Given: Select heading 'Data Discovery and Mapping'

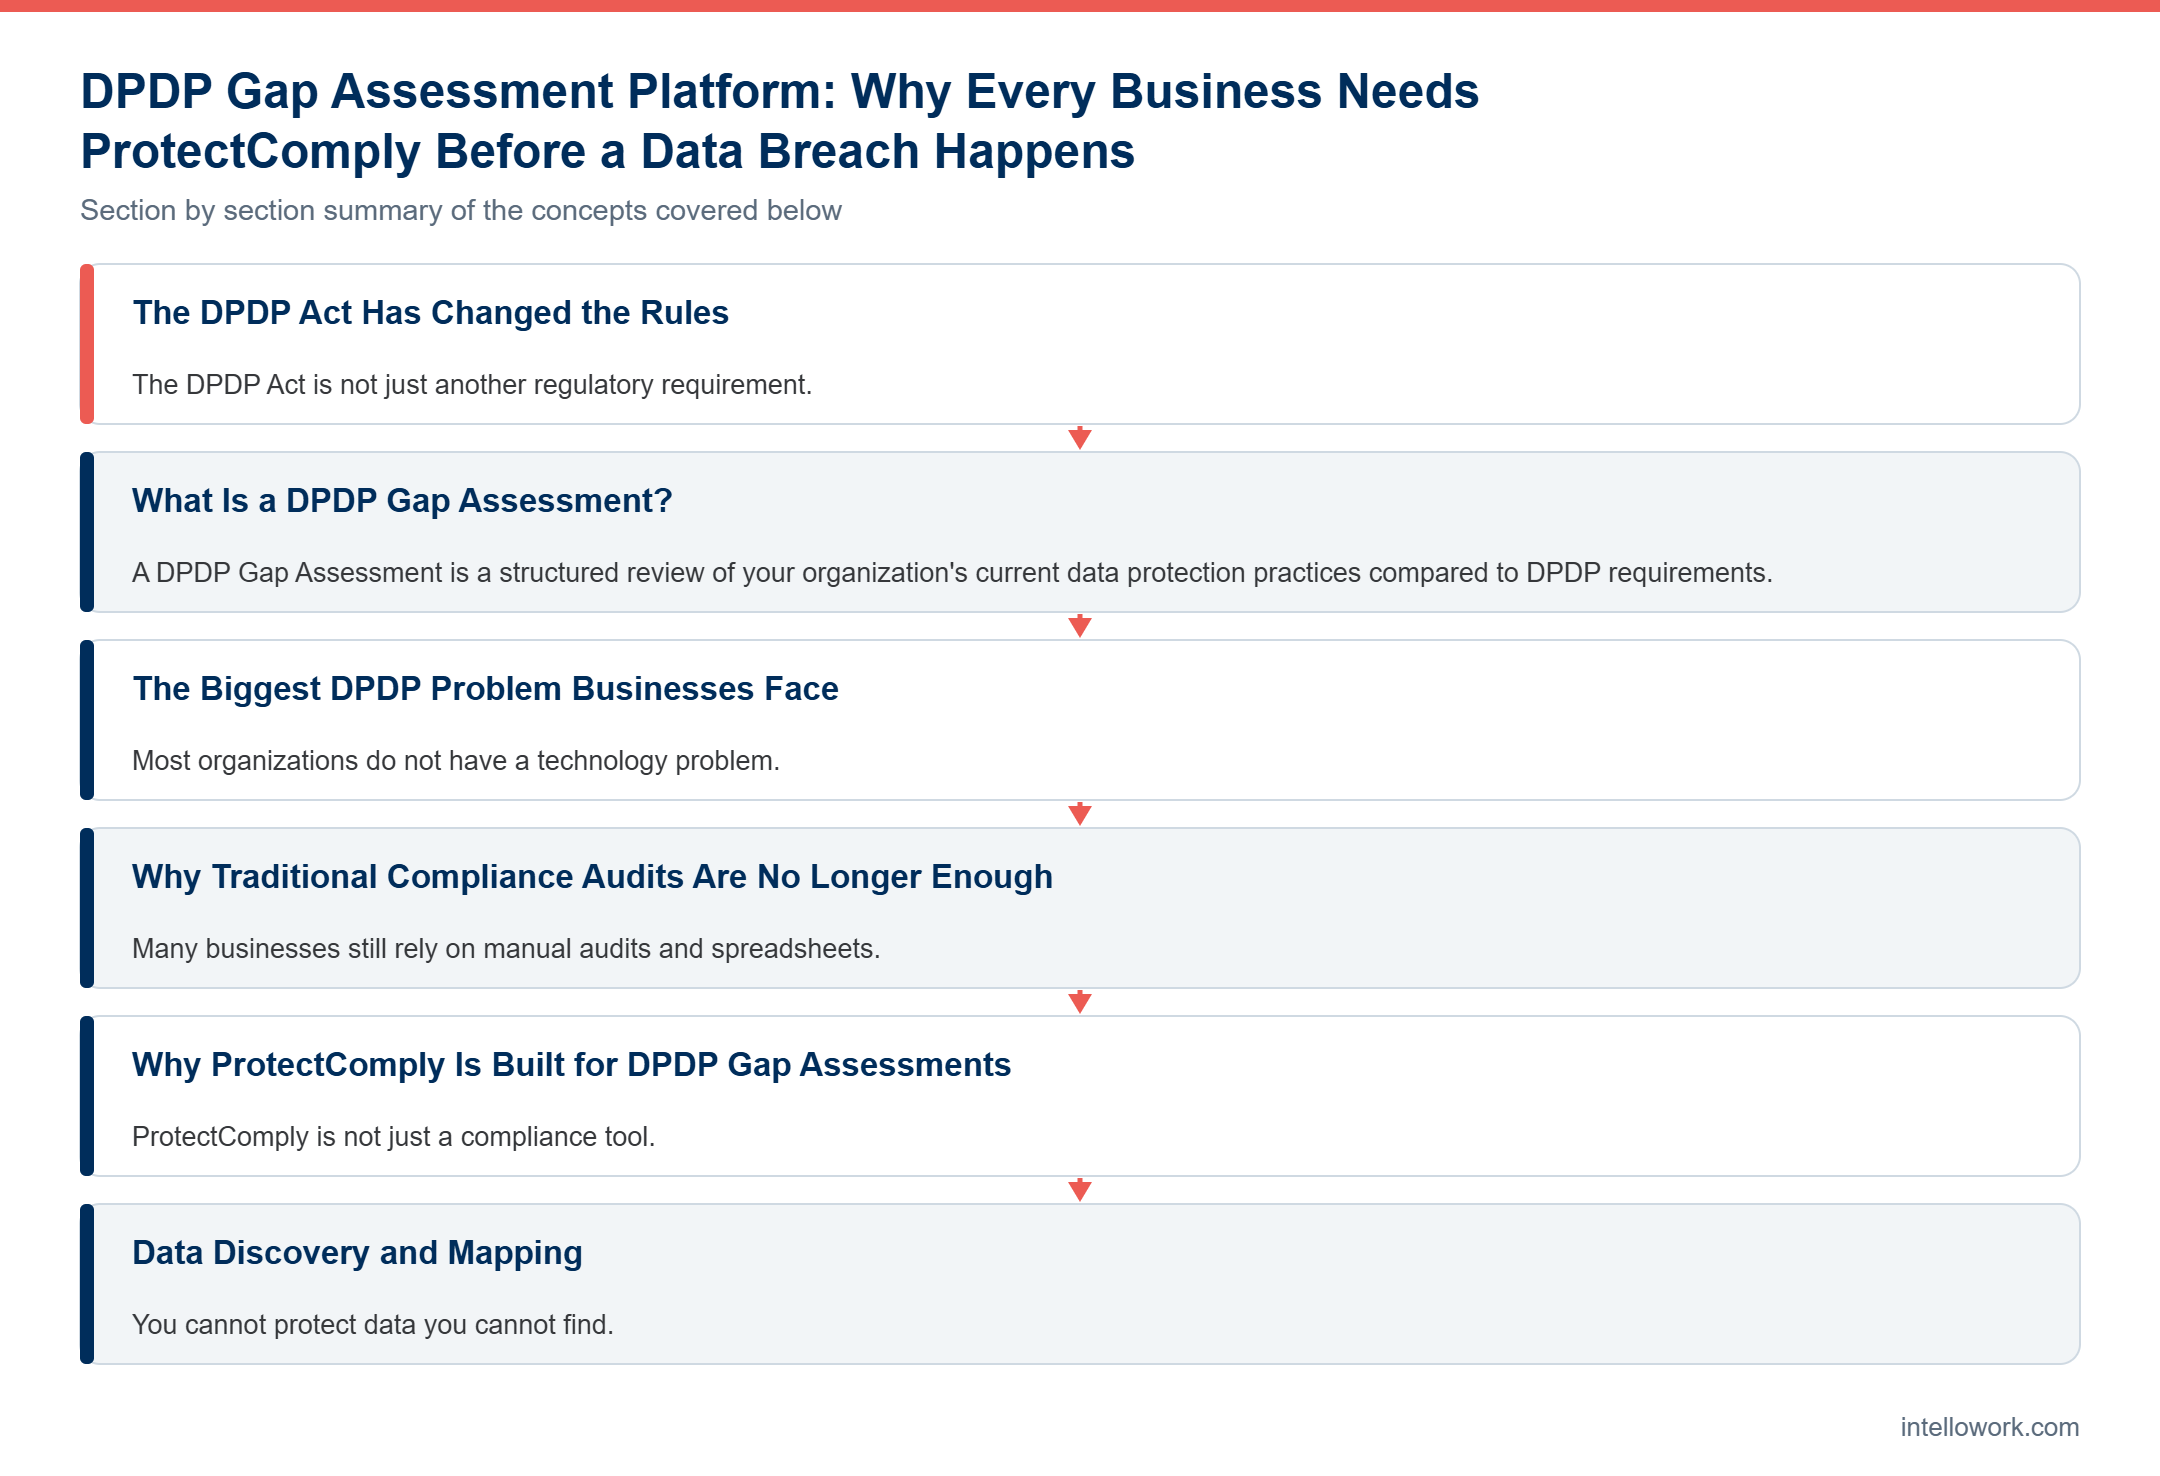Looking at the screenshot, I should click(357, 1253).
